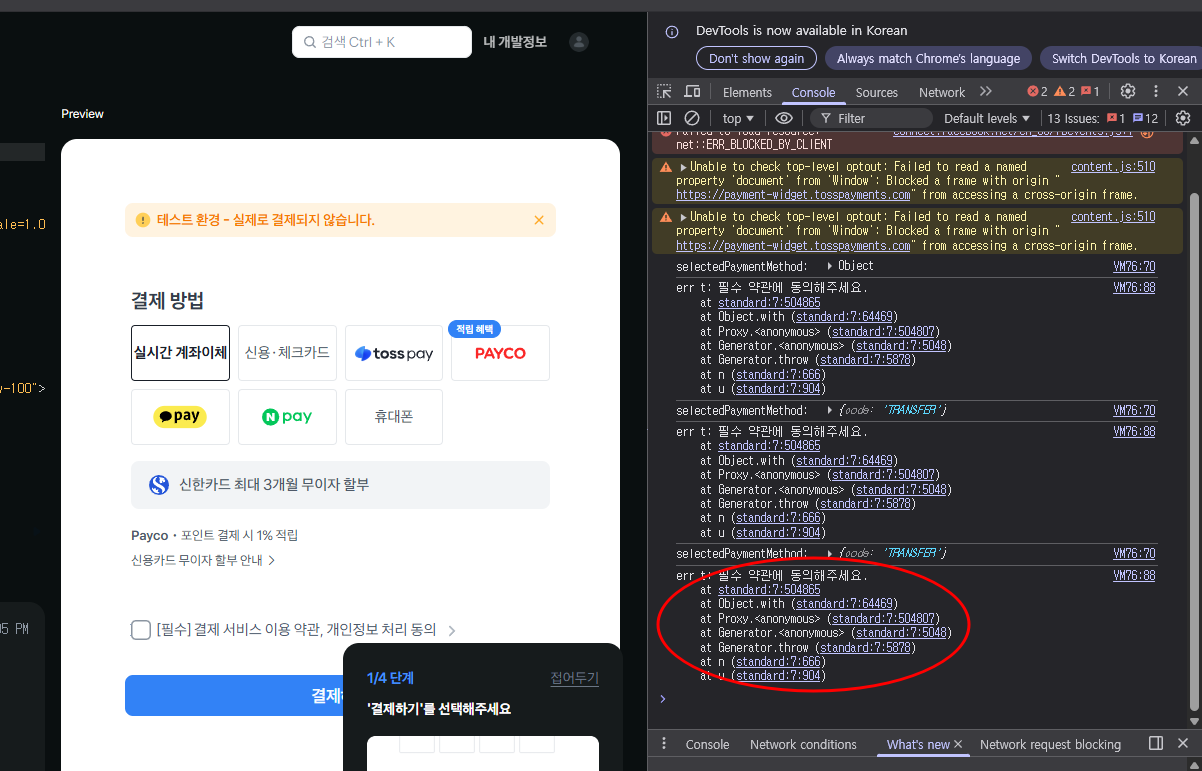The width and height of the screenshot is (1202, 771).
Task: Switch to the Elements tab
Action: pyautogui.click(x=747, y=92)
